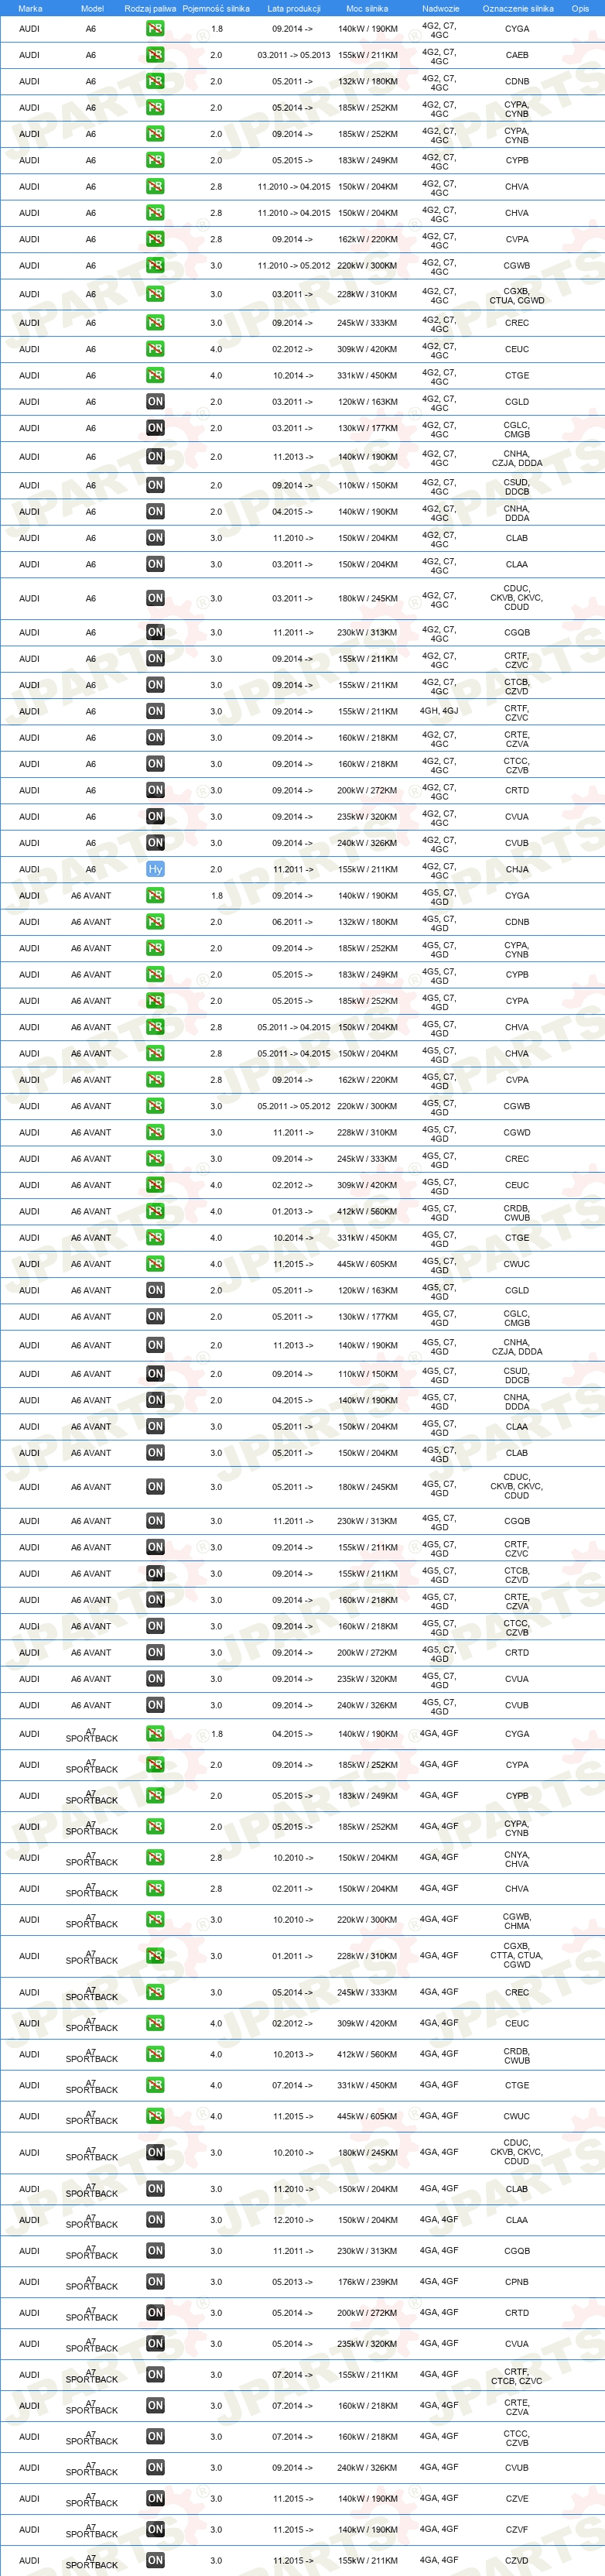Image resolution: width=605 pixels, height=2576 pixels.
Task: Click diesel ON icon in 4GH, 4GJ row
Action: click(155, 711)
